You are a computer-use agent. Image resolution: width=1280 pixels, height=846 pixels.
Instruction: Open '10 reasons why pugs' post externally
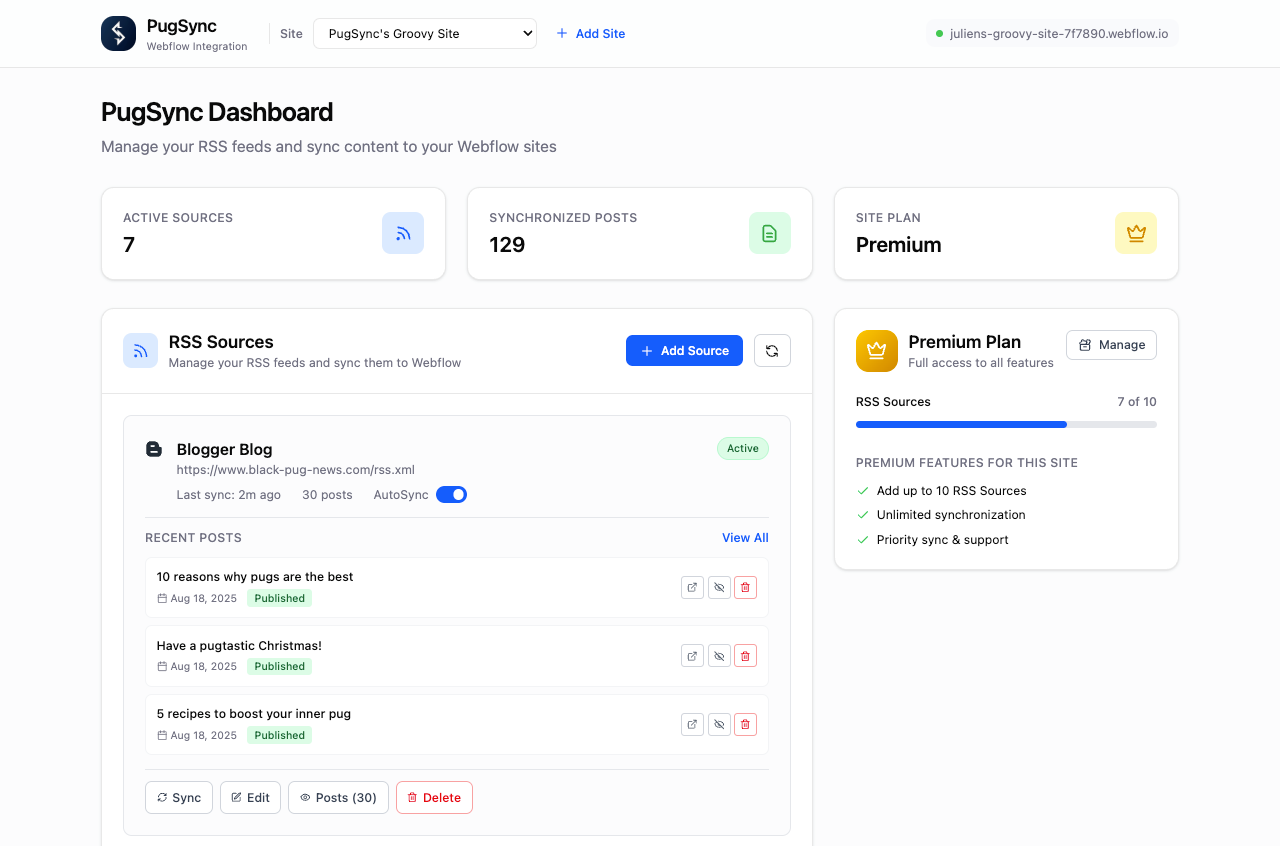tap(692, 587)
